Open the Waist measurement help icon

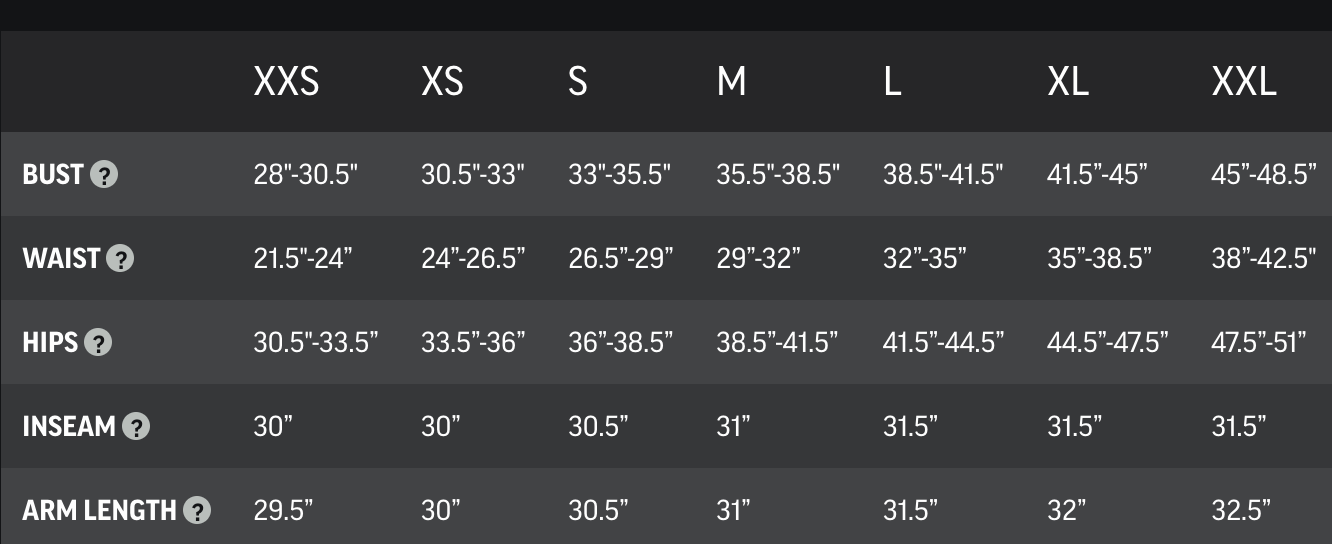click(120, 259)
